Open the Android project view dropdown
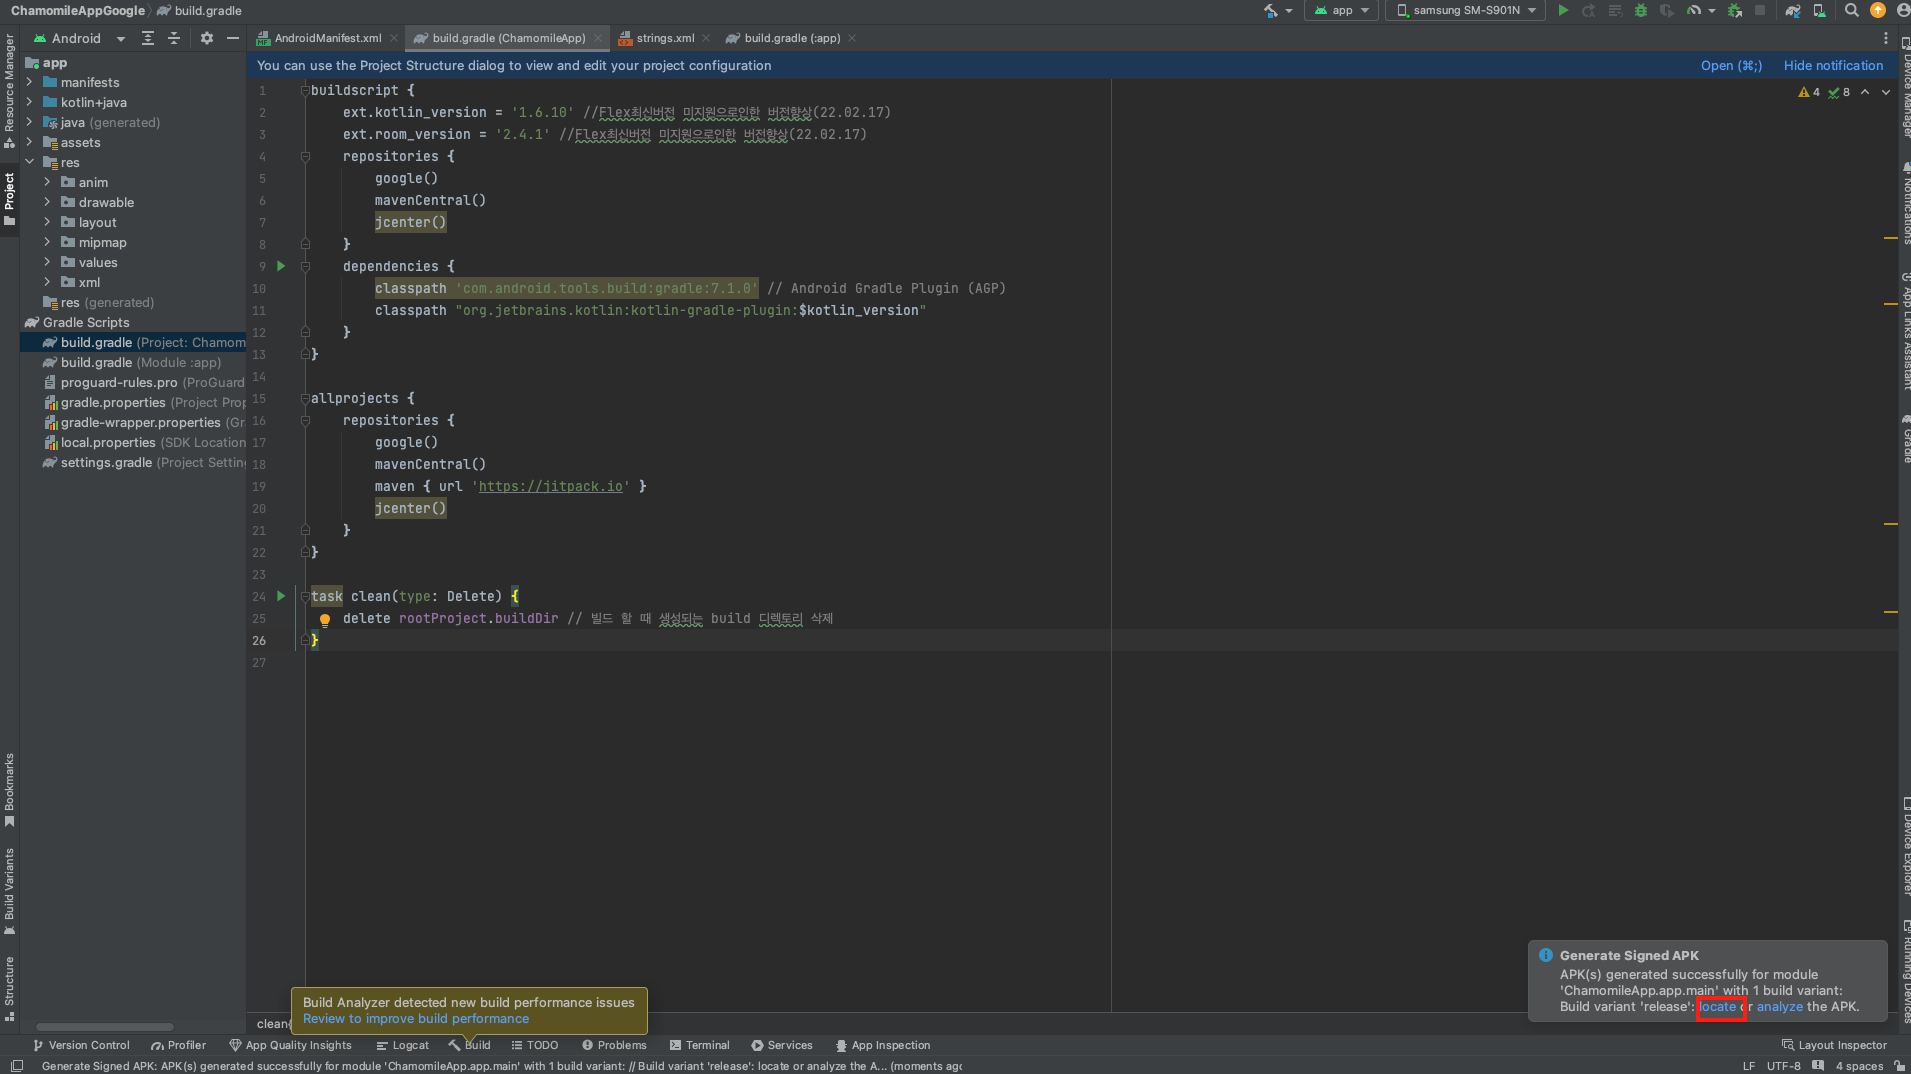The width and height of the screenshot is (1911, 1074). (x=80, y=38)
